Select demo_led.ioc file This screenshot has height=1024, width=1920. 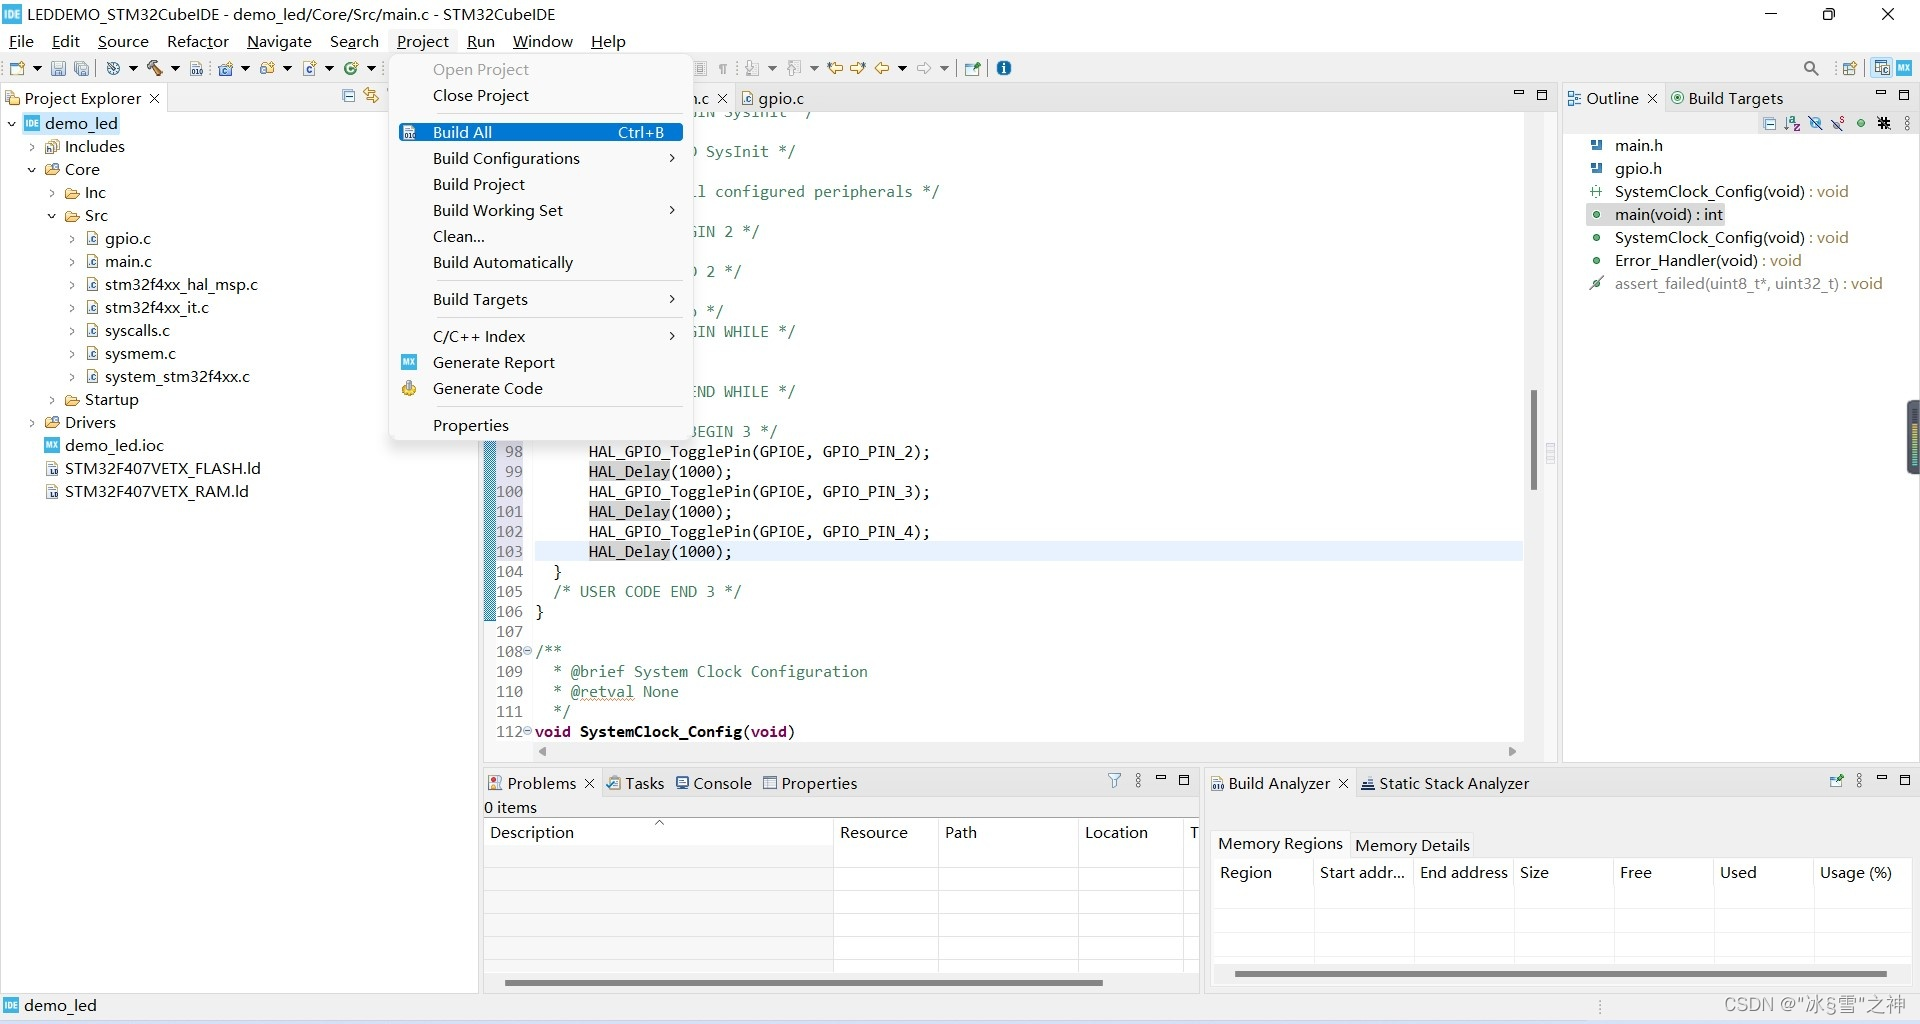104,446
